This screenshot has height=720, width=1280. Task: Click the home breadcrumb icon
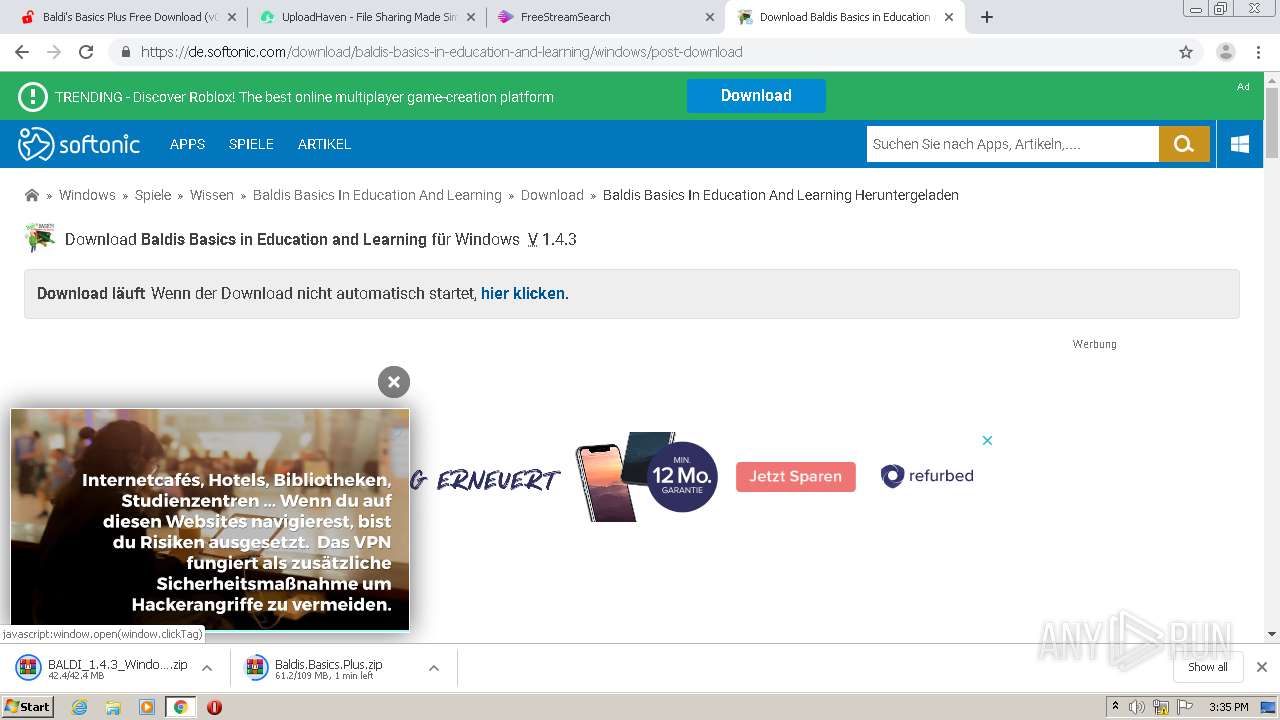click(x=32, y=195)
